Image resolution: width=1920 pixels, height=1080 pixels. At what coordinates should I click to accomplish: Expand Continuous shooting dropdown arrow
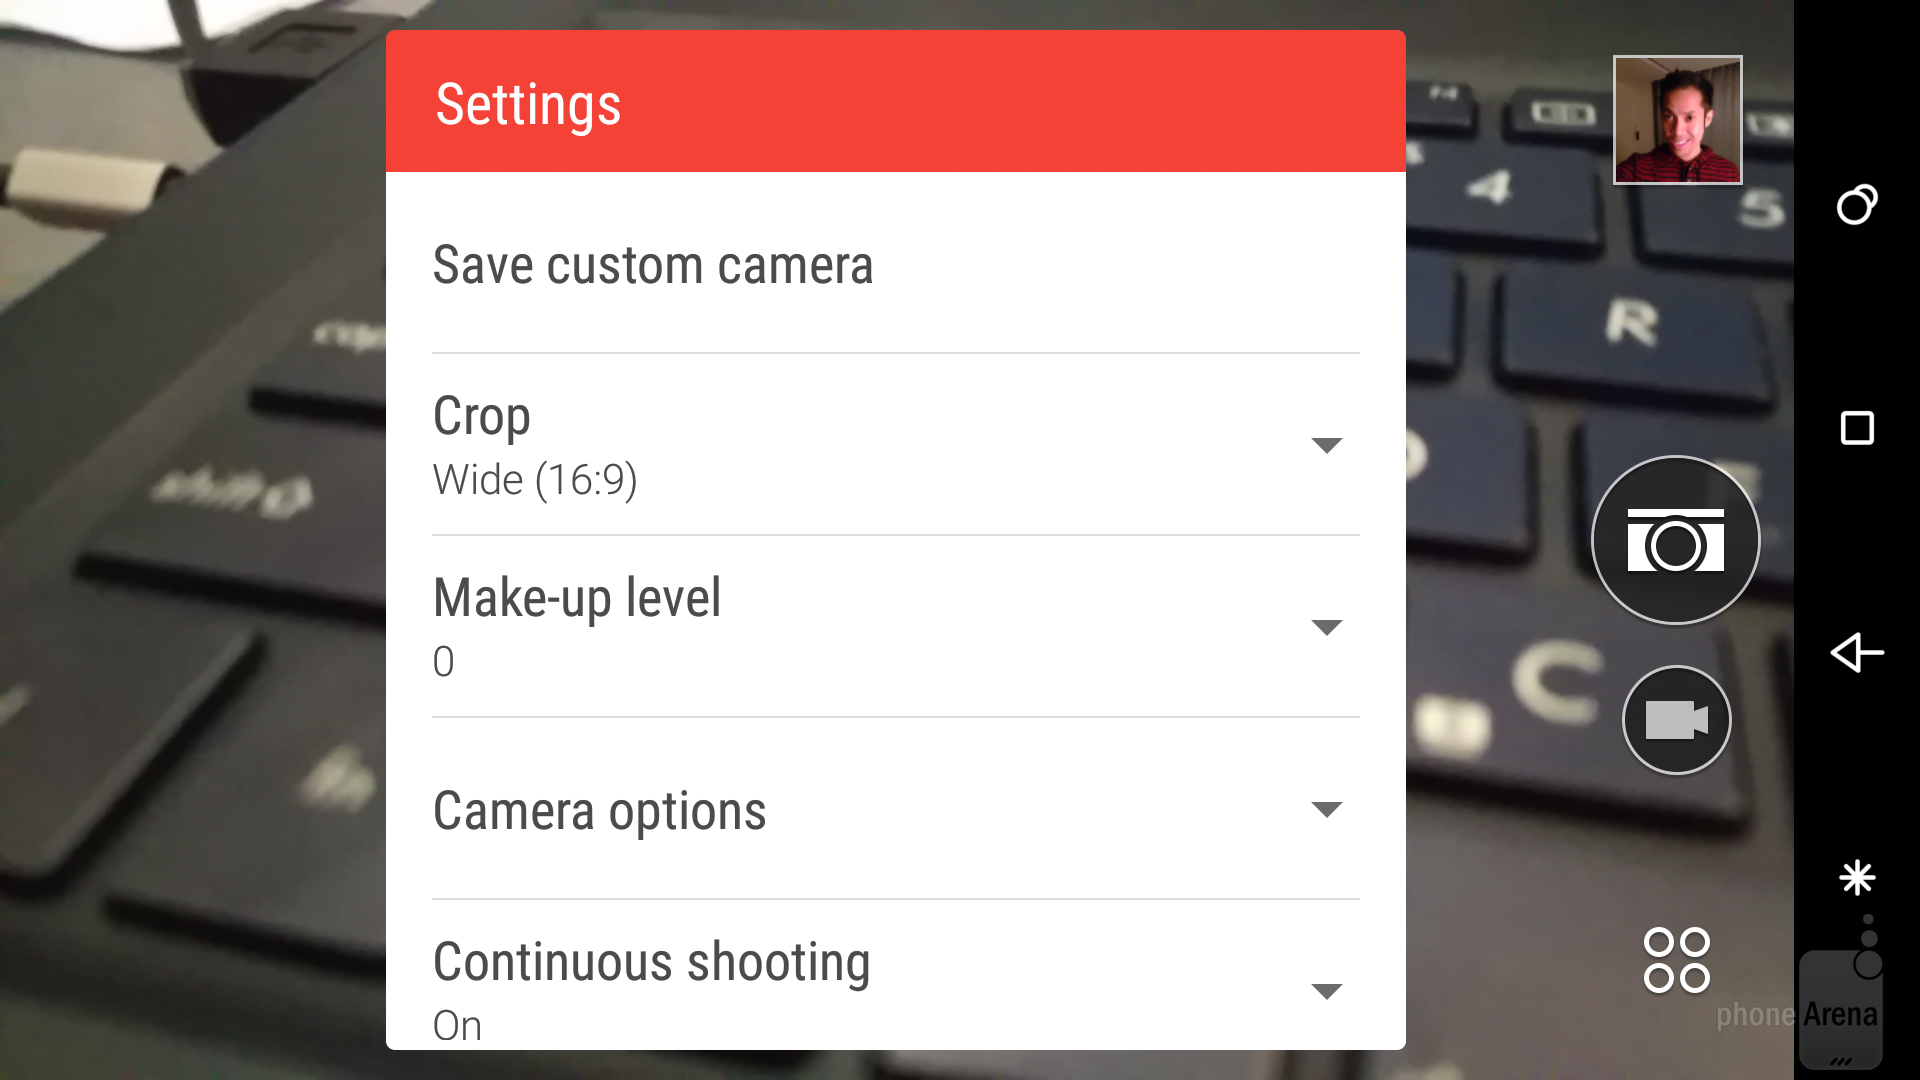click(x=1326, y=991)
